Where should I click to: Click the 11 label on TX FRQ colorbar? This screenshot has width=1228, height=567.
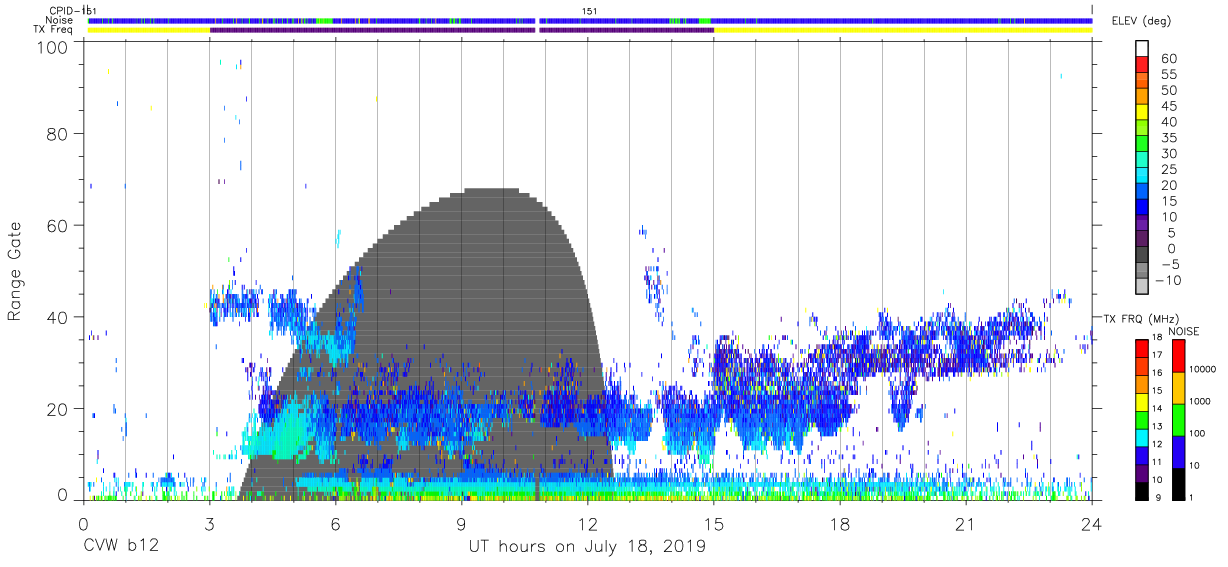point(1157,462)
